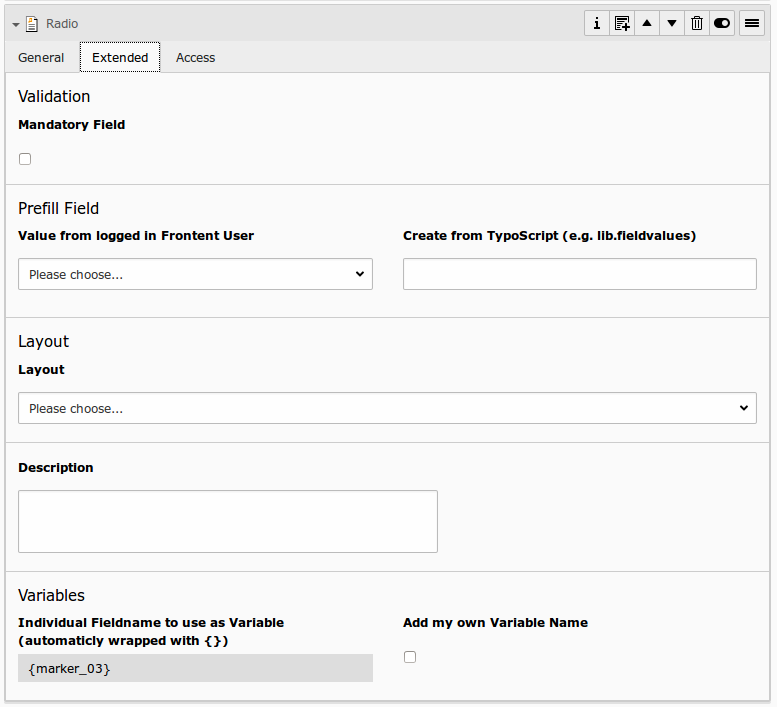The height and width of the screenshot is (707, 777).
Task: Click the drag handle hamburger icon
Action: pos(752,23)
